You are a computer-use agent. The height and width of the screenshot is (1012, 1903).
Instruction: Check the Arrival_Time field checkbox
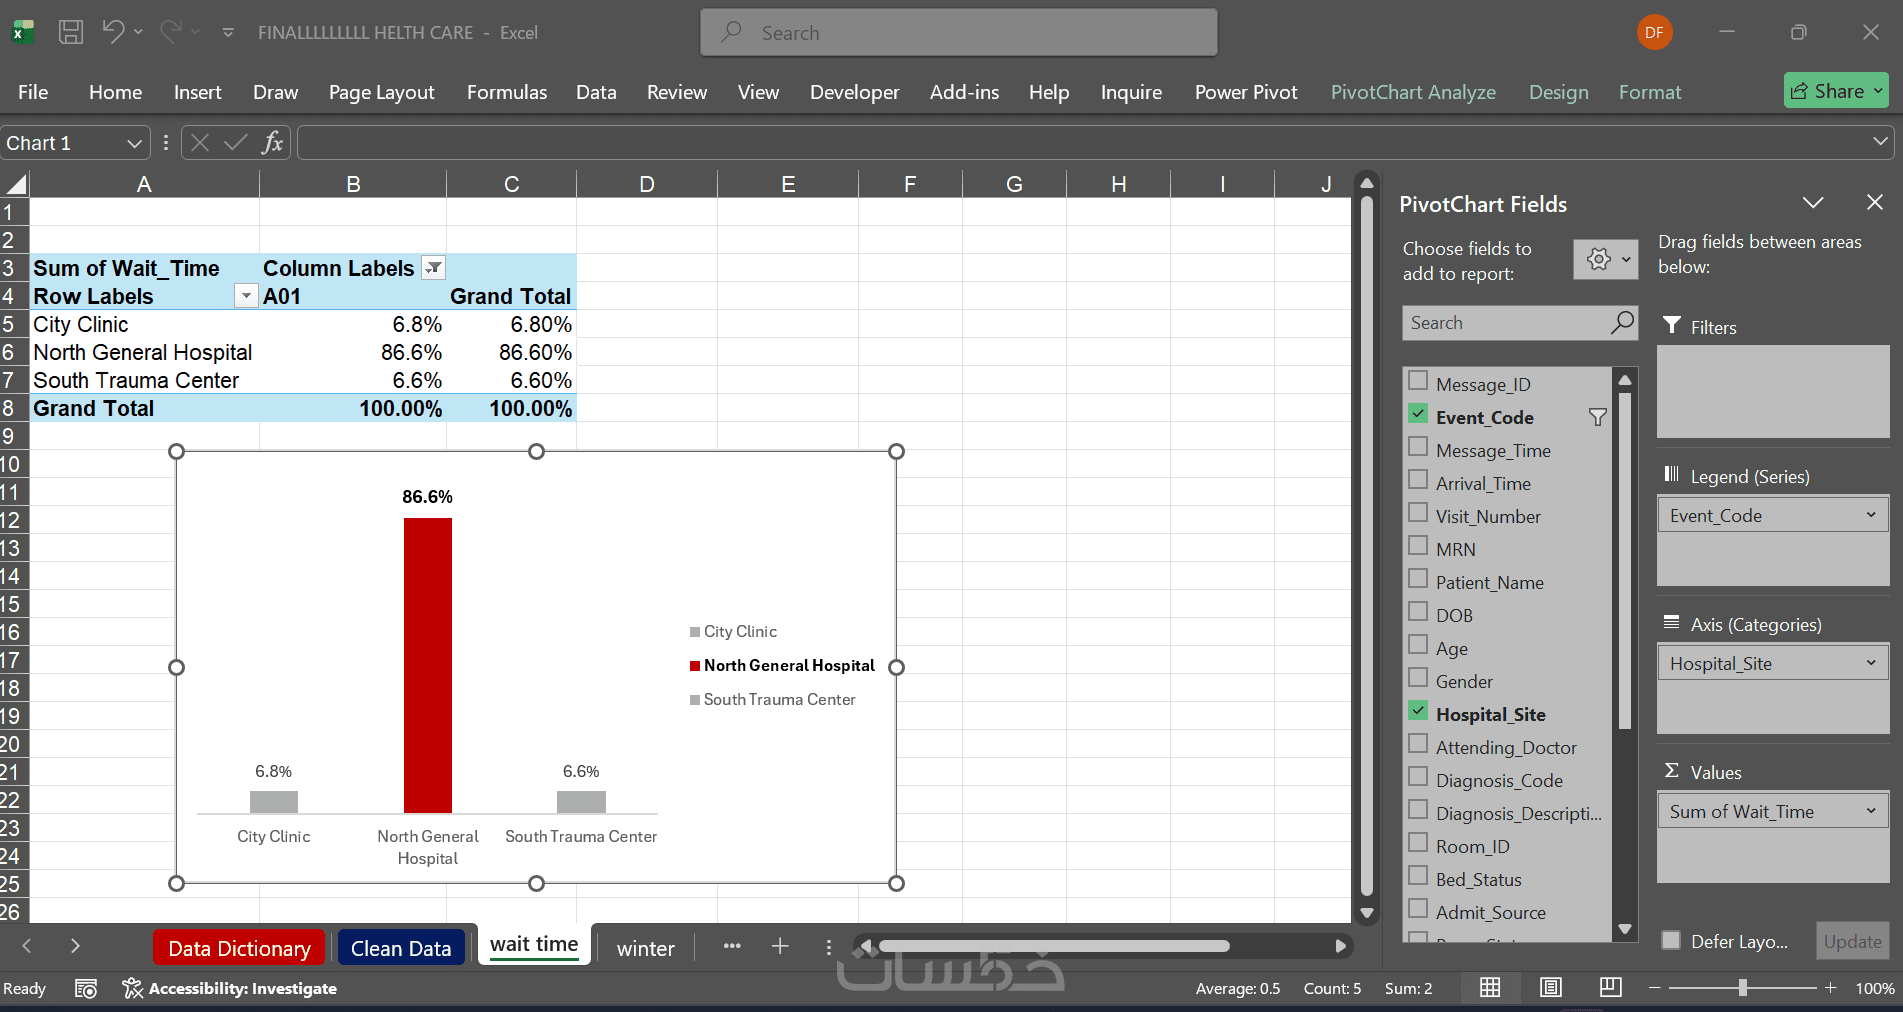click(1418, 480)
